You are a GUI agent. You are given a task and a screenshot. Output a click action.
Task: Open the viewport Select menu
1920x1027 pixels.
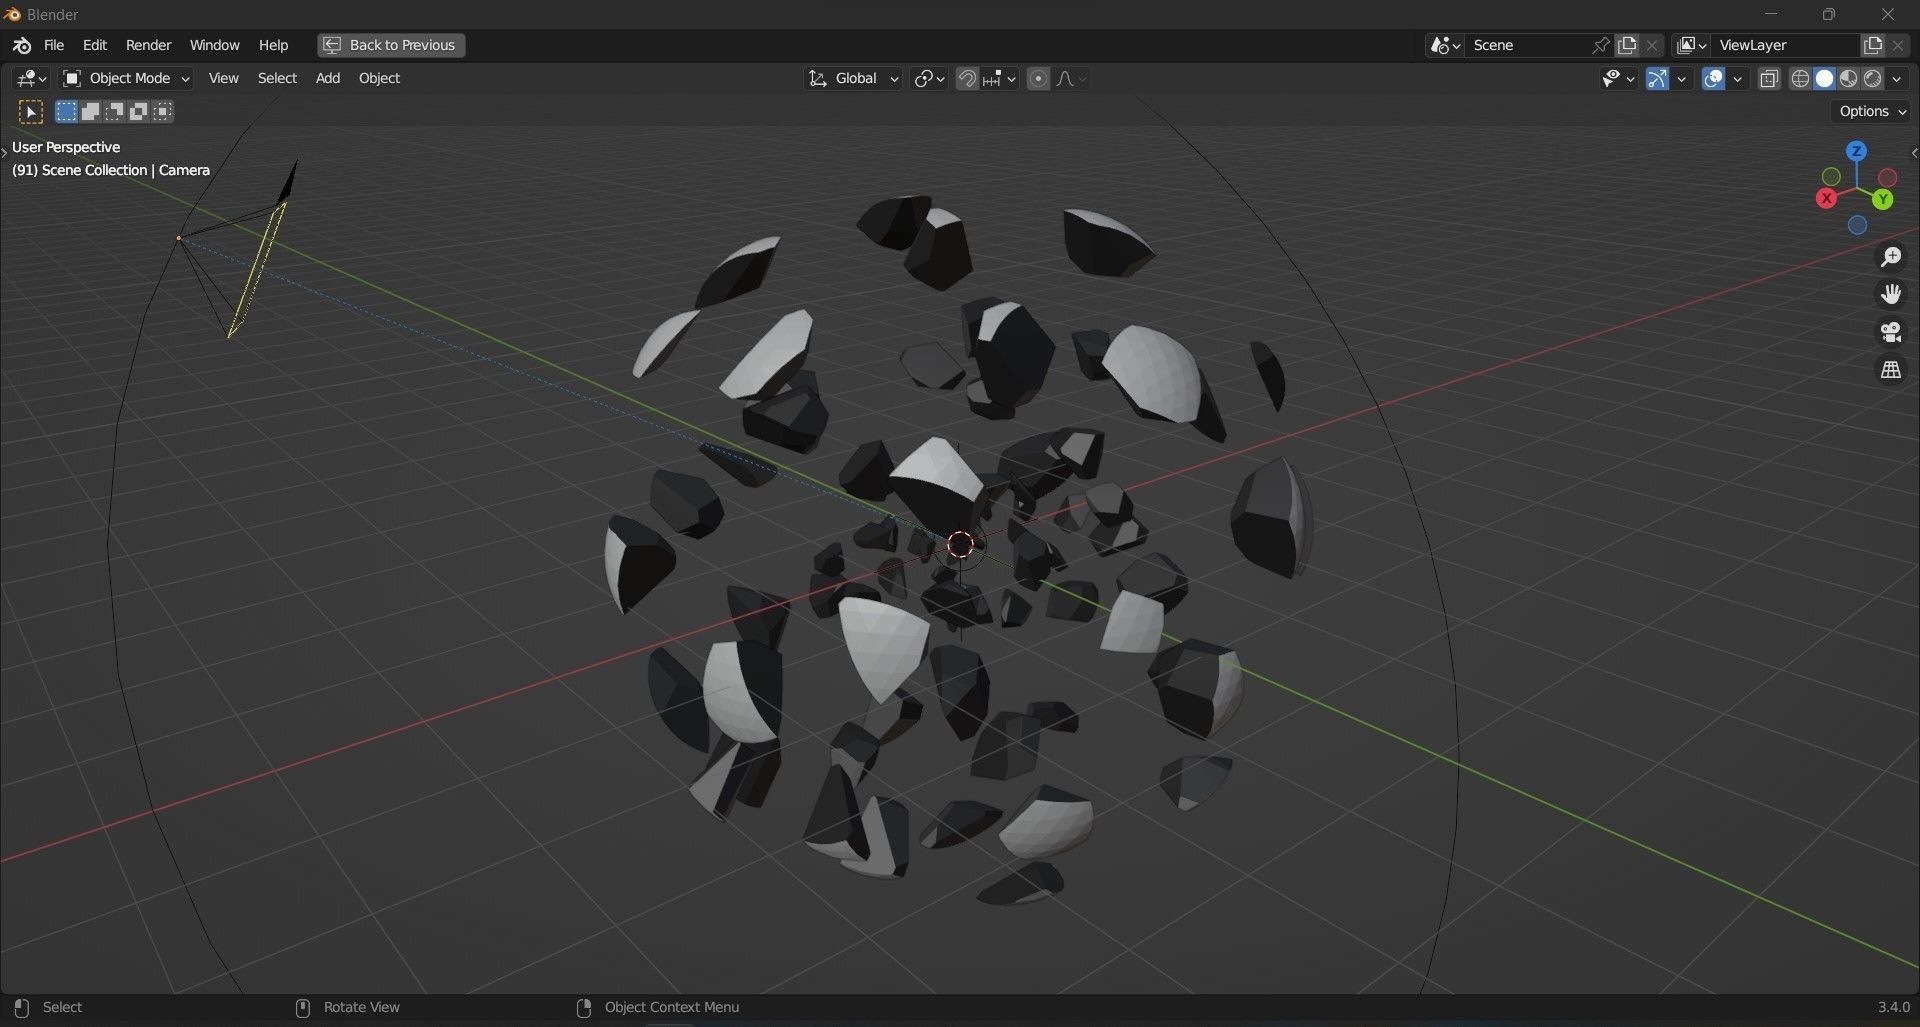coord(277,78)
